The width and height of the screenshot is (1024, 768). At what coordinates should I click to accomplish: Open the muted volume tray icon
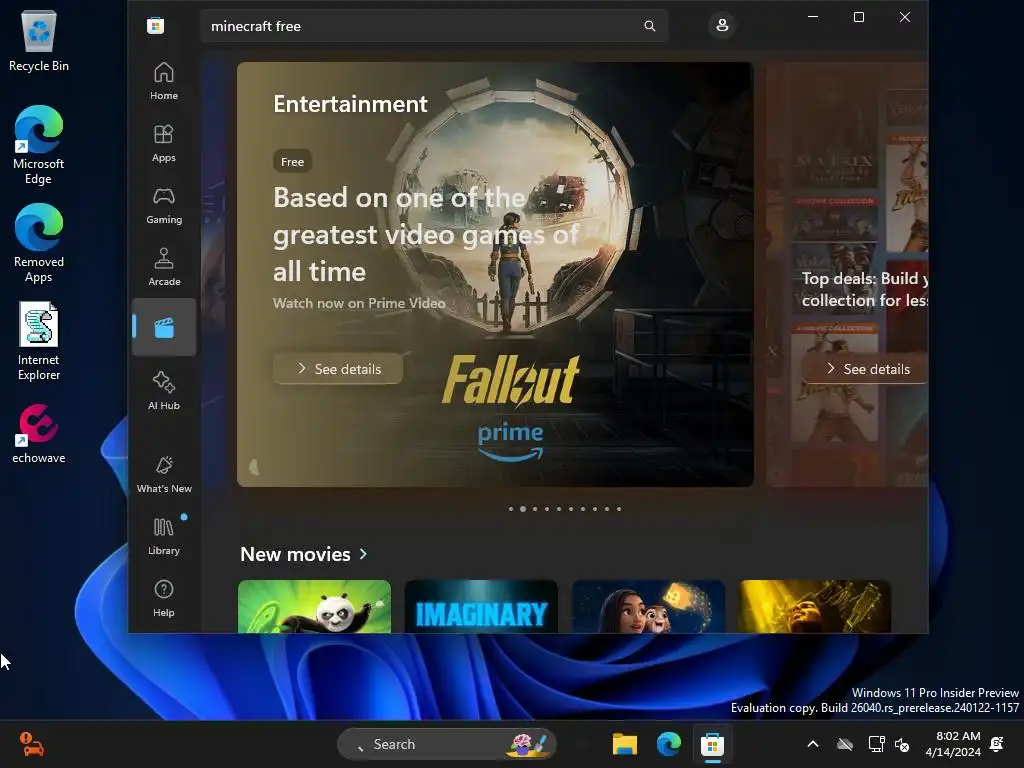pyautogui.click(x=902, y=744)
